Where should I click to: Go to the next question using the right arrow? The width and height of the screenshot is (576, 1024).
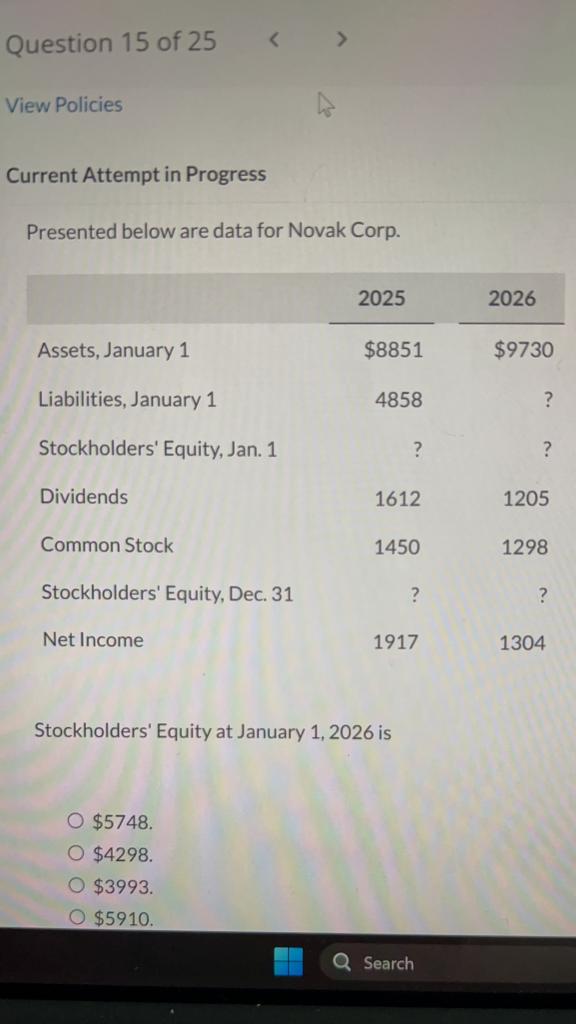coord(341,38)
